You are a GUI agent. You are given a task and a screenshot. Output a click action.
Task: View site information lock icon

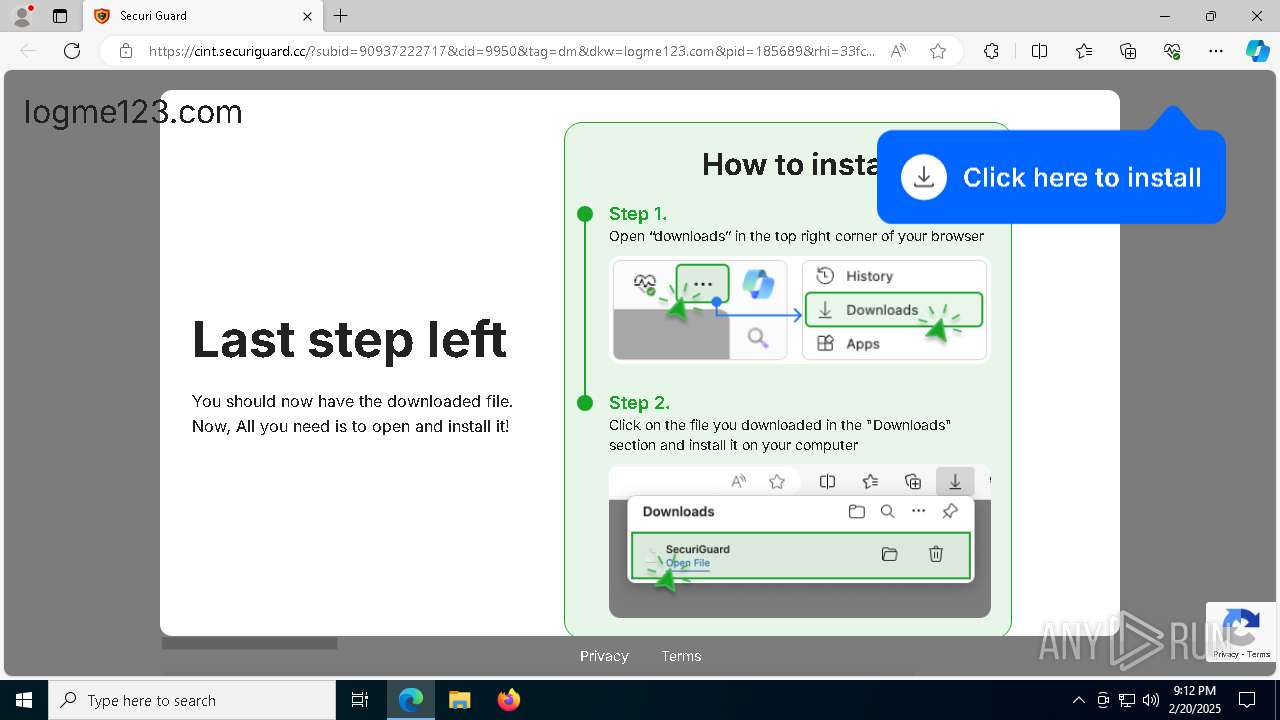pyautogui.click(x=126, y=51)
